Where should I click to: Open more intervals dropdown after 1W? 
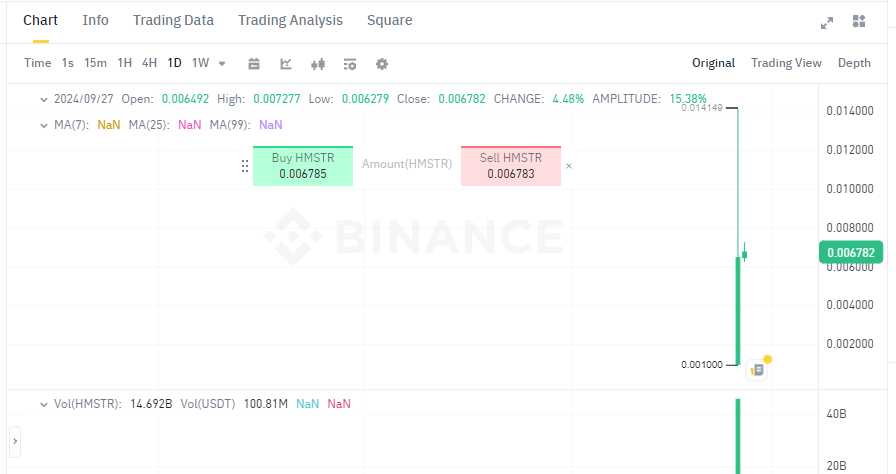tap(222, 63)
